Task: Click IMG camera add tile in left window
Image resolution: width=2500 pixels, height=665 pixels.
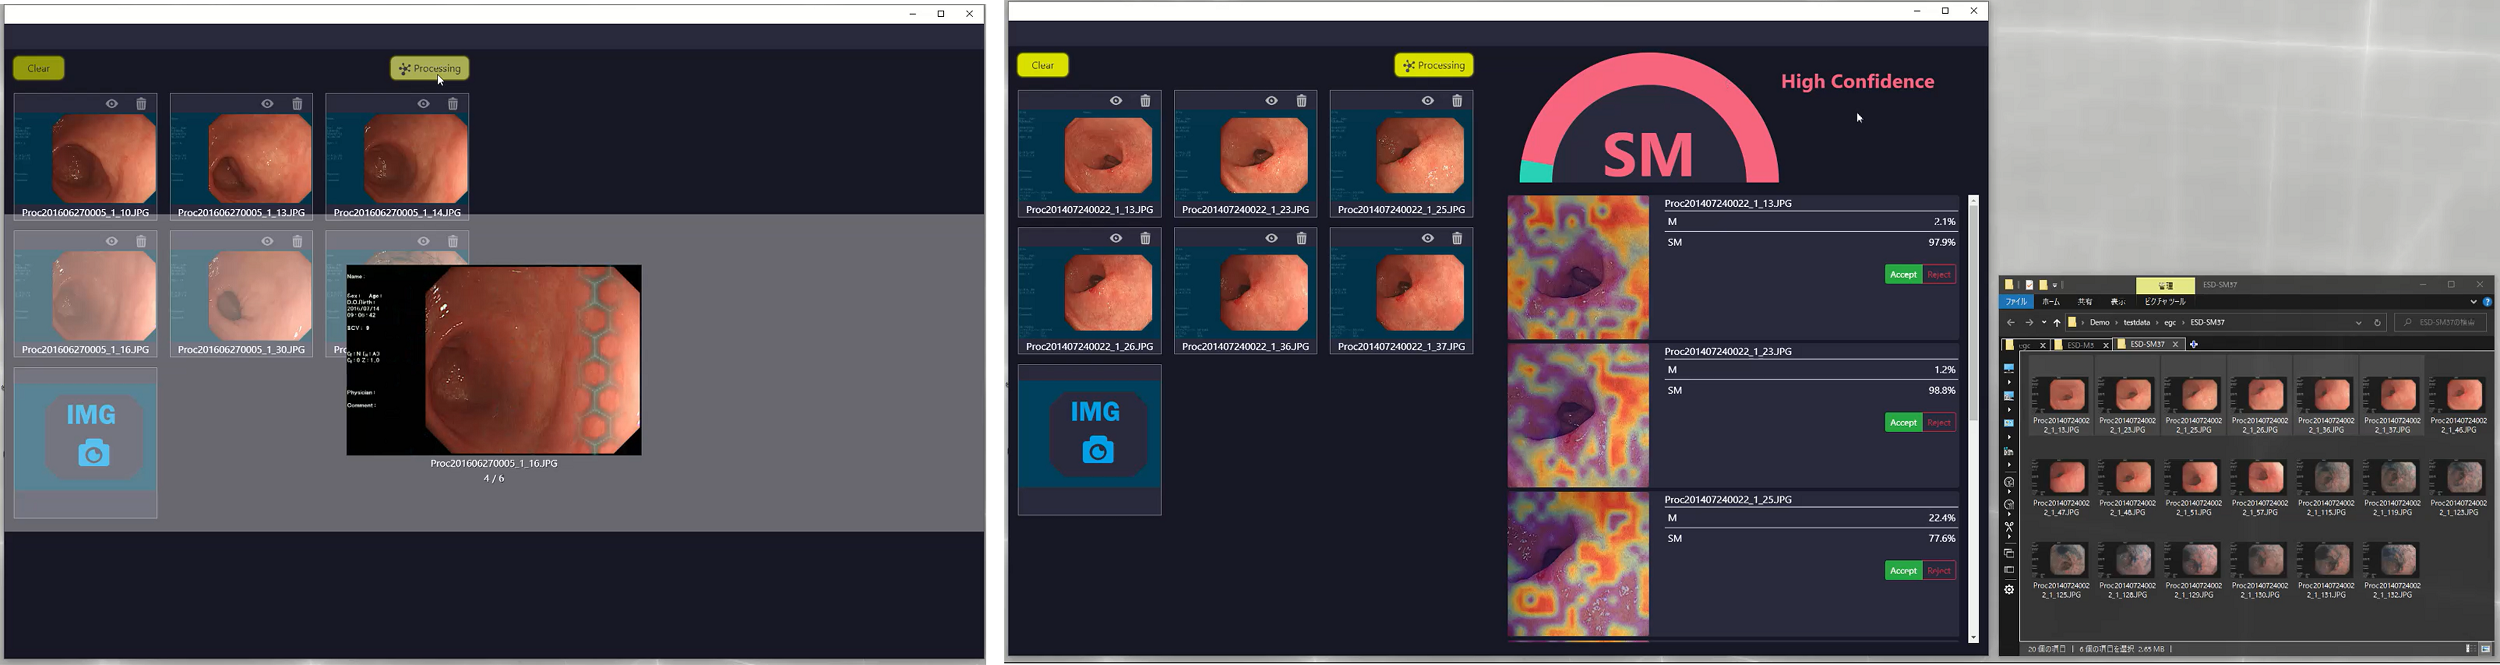Action: tap(85, 442)
